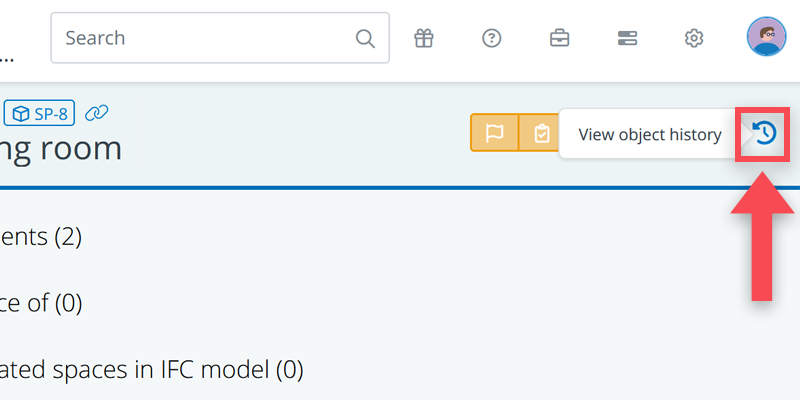This screenshot has height=400, width=800.
Task: Click the chain link icon beside SP-8
Action: [x=96, y=114]
